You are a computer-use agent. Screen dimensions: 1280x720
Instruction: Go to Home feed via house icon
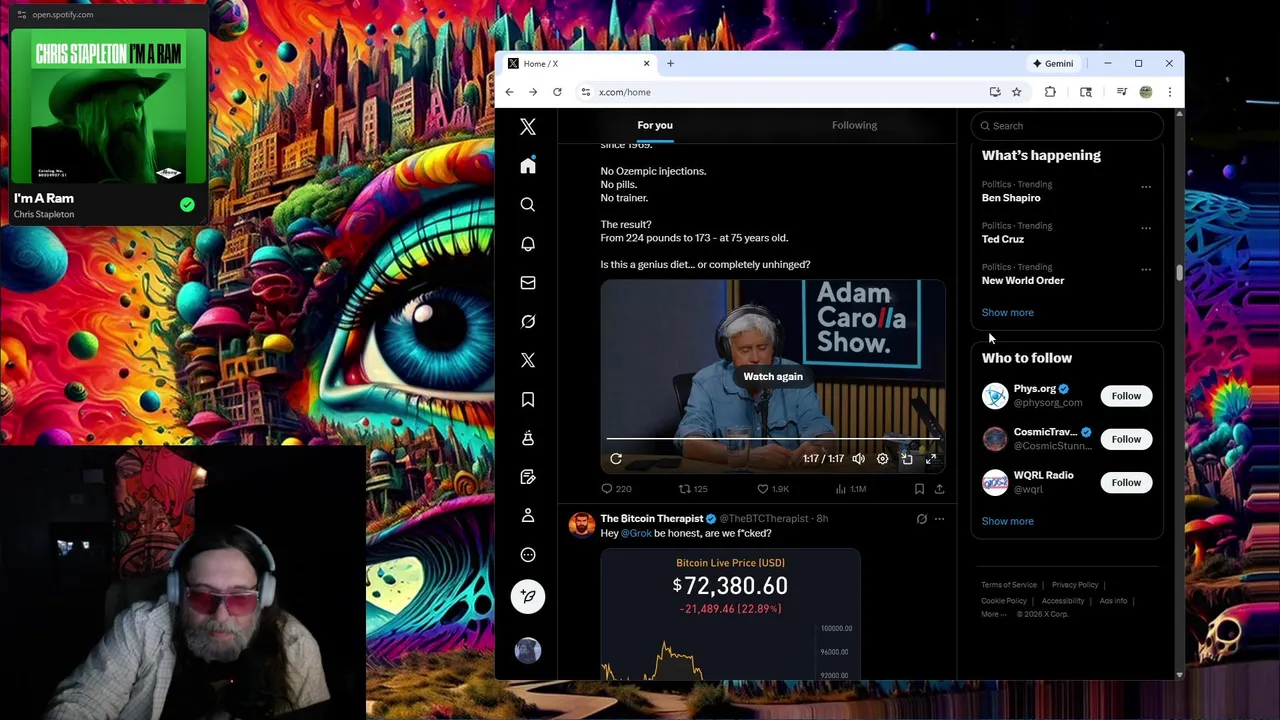coord(528,166)
